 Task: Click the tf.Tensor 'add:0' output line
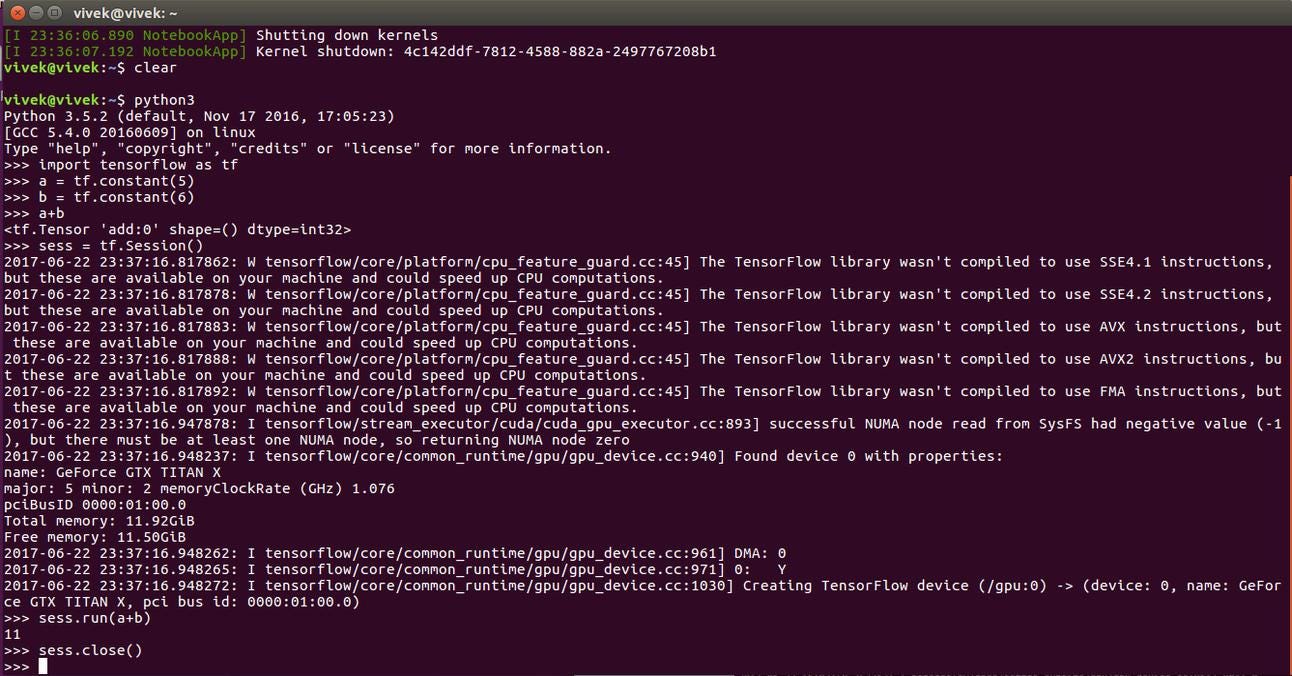click(x=178, y=229)
